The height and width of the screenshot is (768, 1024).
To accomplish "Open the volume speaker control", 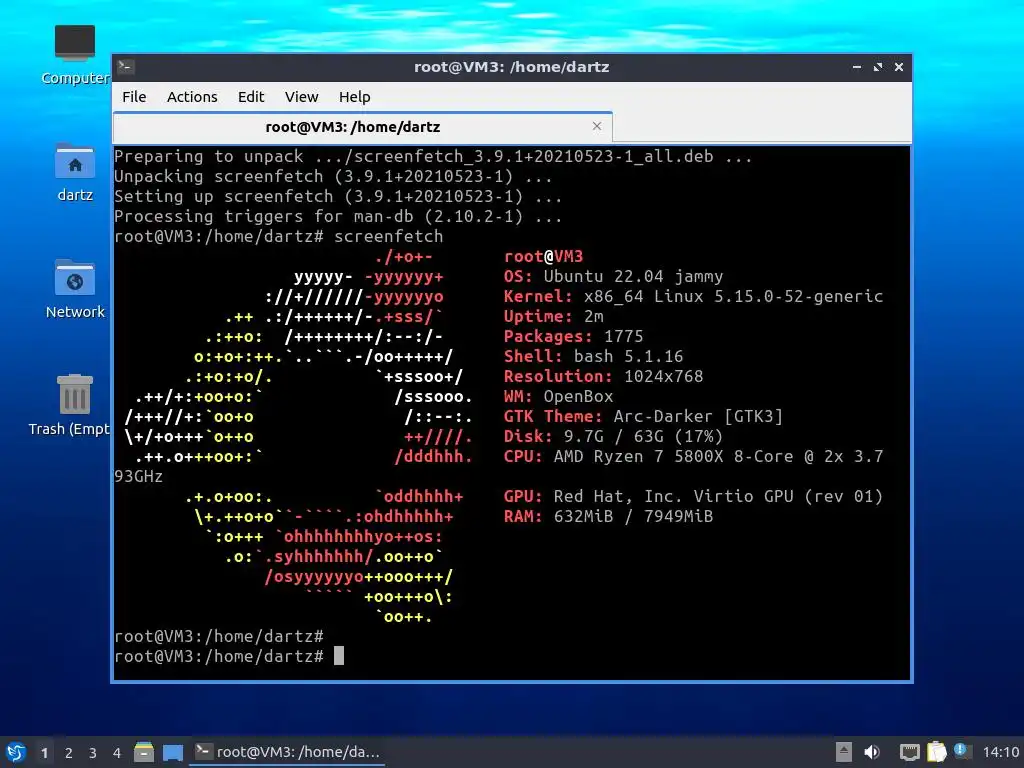I will (871, 752).
